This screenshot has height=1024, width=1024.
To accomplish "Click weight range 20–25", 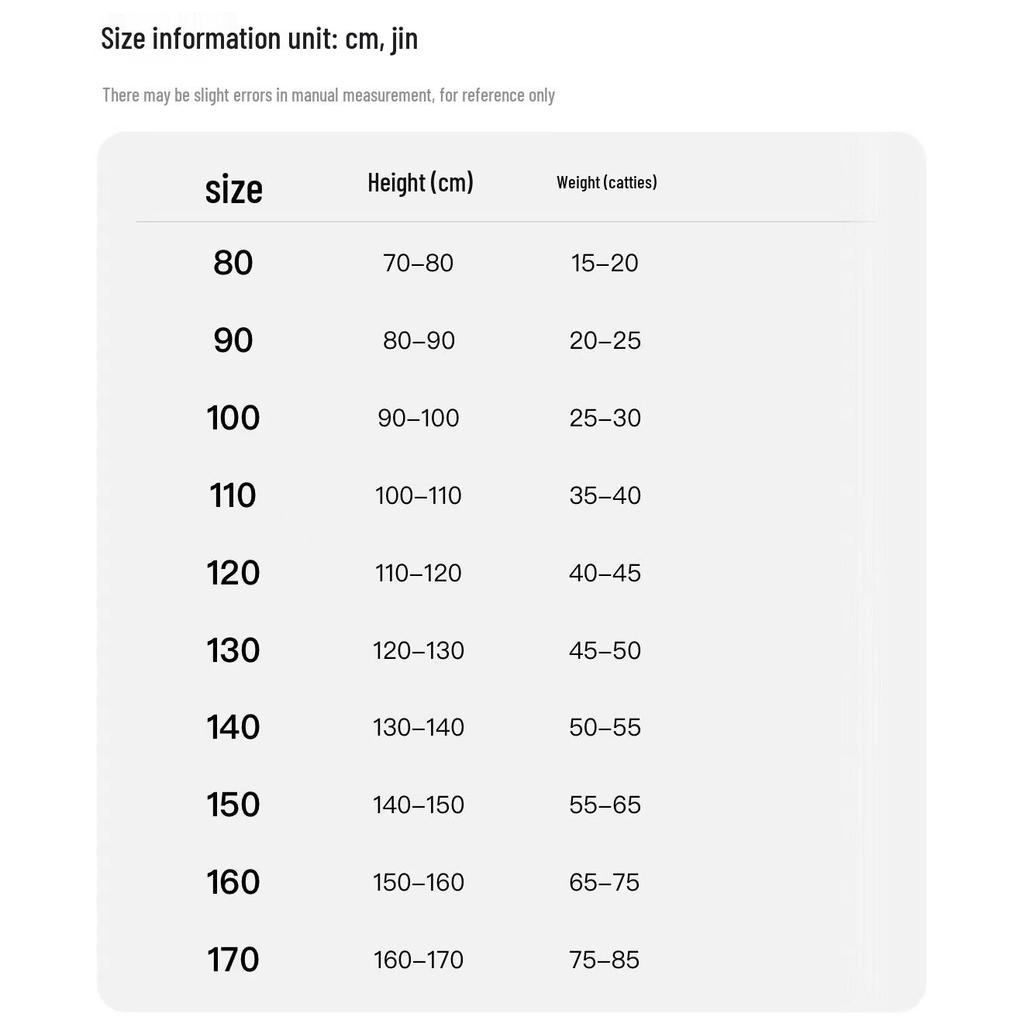I will (x=605, y=340).
